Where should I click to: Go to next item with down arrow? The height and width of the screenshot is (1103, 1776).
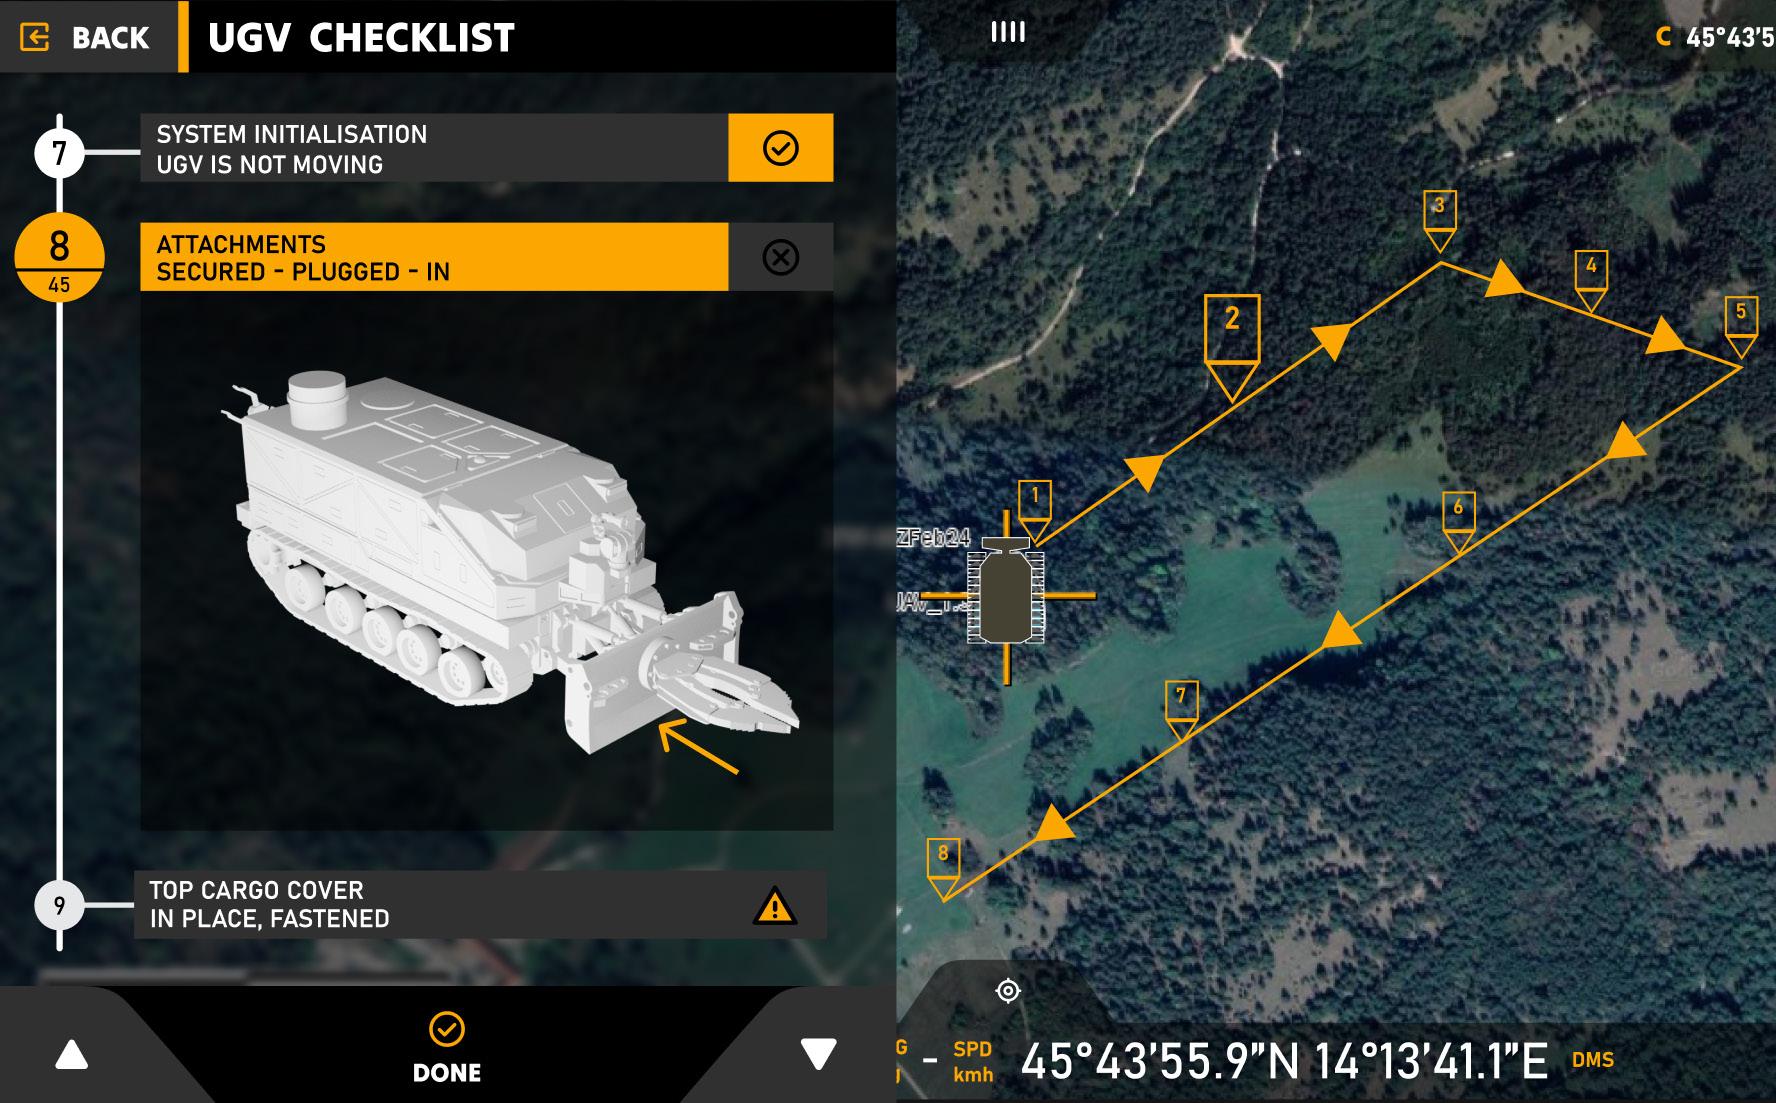pyautogui.click(x=818, y=1054)
